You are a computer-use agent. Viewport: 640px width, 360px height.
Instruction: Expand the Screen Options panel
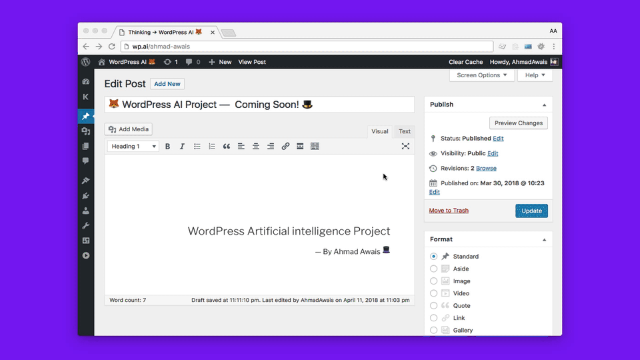482,75
